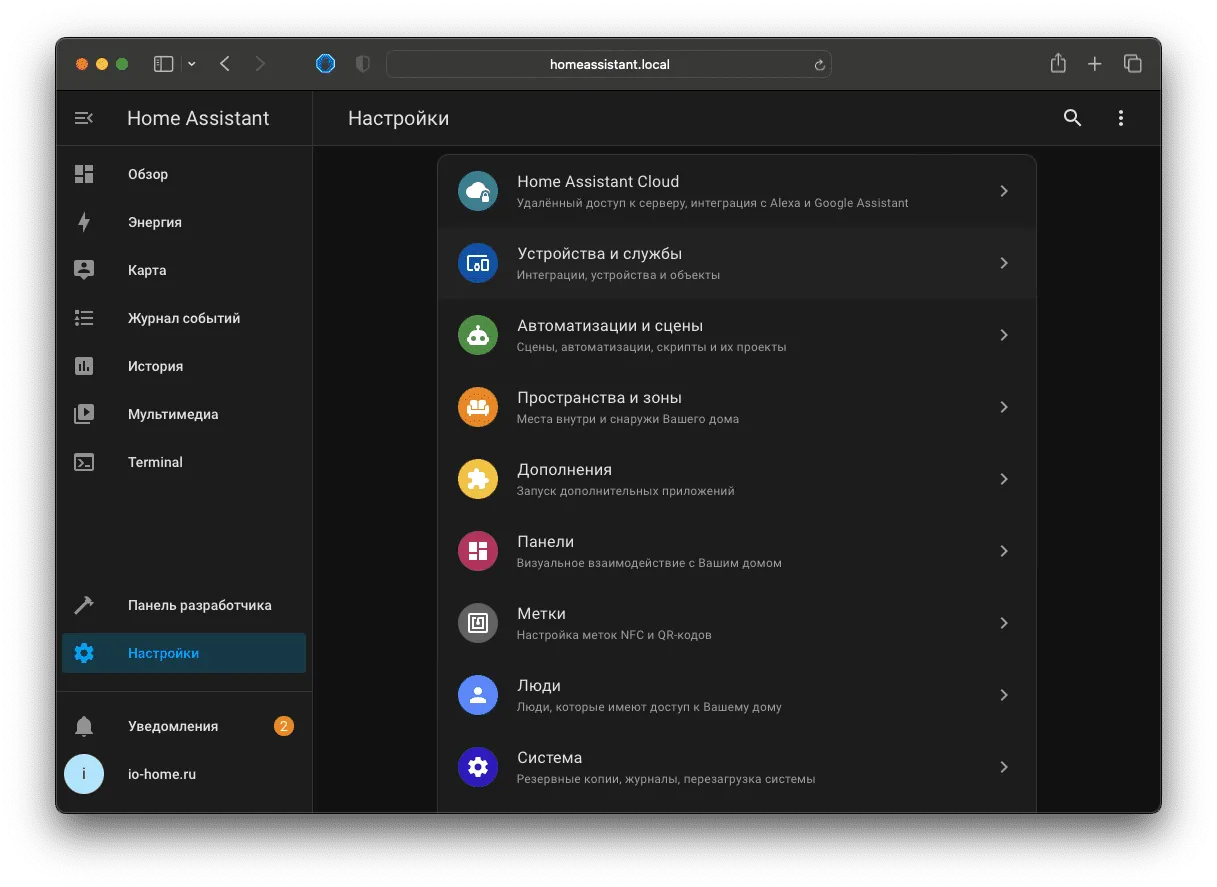This screenshot has height=887, width=1217.
Task: Click the Автоматизации и сцены robot icon
Action: (x=478, y=335)
